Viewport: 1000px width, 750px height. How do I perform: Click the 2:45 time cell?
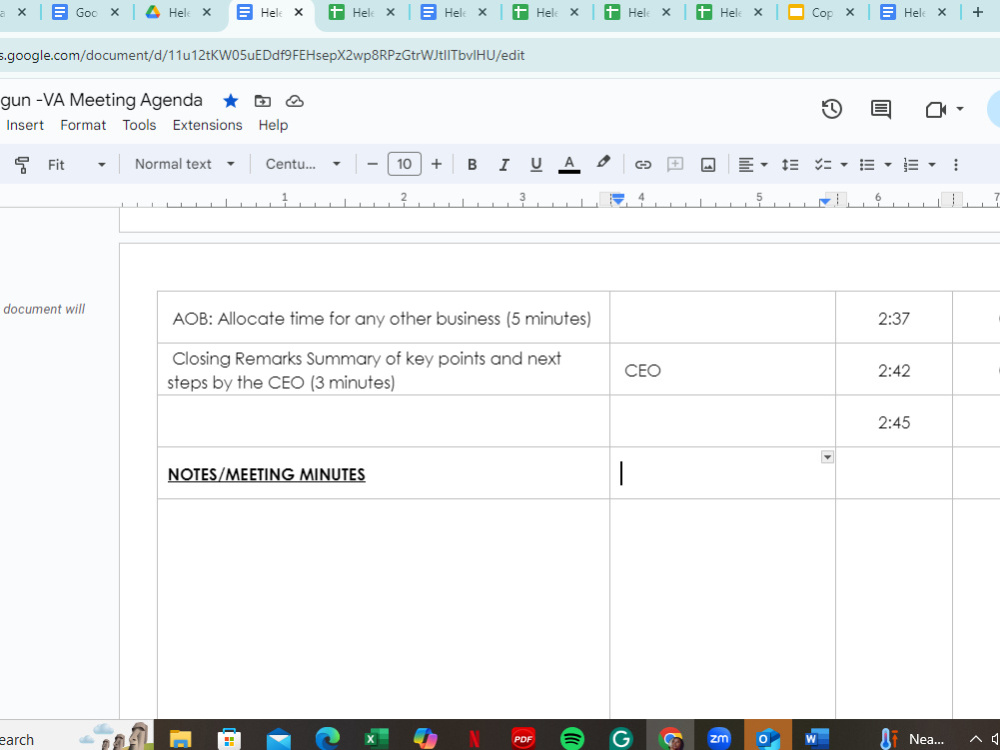tap(893, 422)
